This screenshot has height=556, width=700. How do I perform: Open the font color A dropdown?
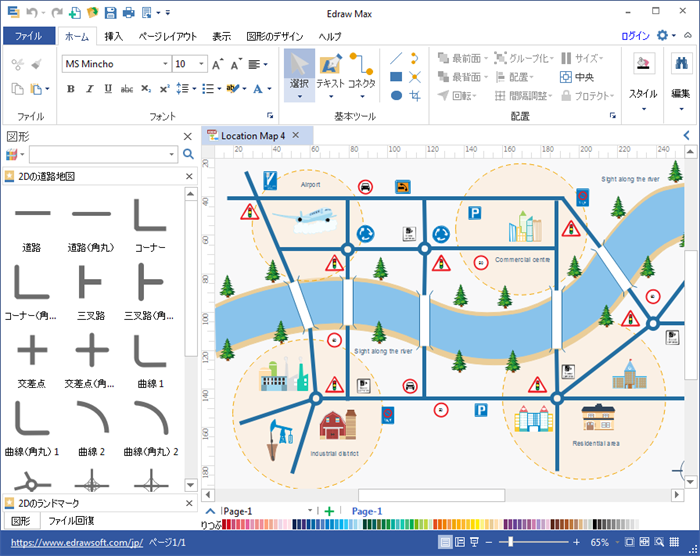point(270,89)
